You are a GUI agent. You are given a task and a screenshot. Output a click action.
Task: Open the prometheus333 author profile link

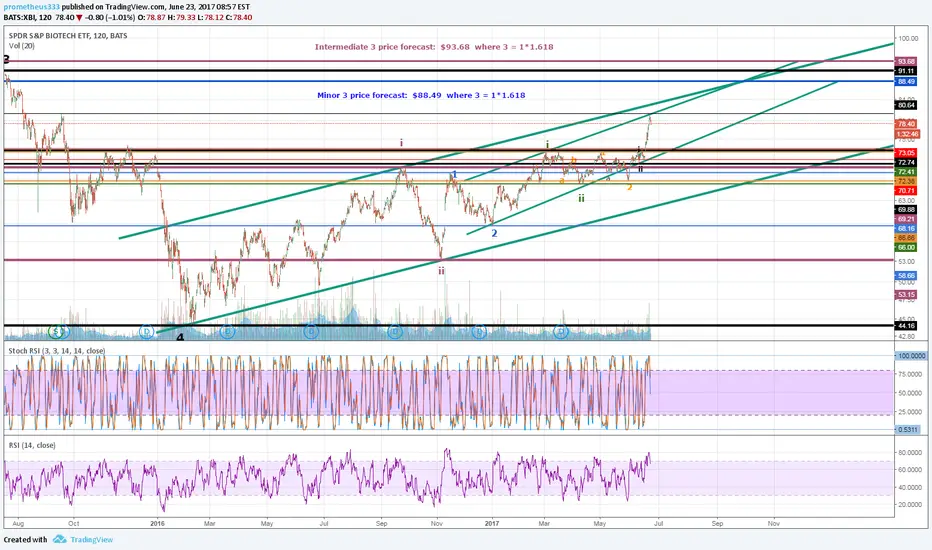(32, 7)
